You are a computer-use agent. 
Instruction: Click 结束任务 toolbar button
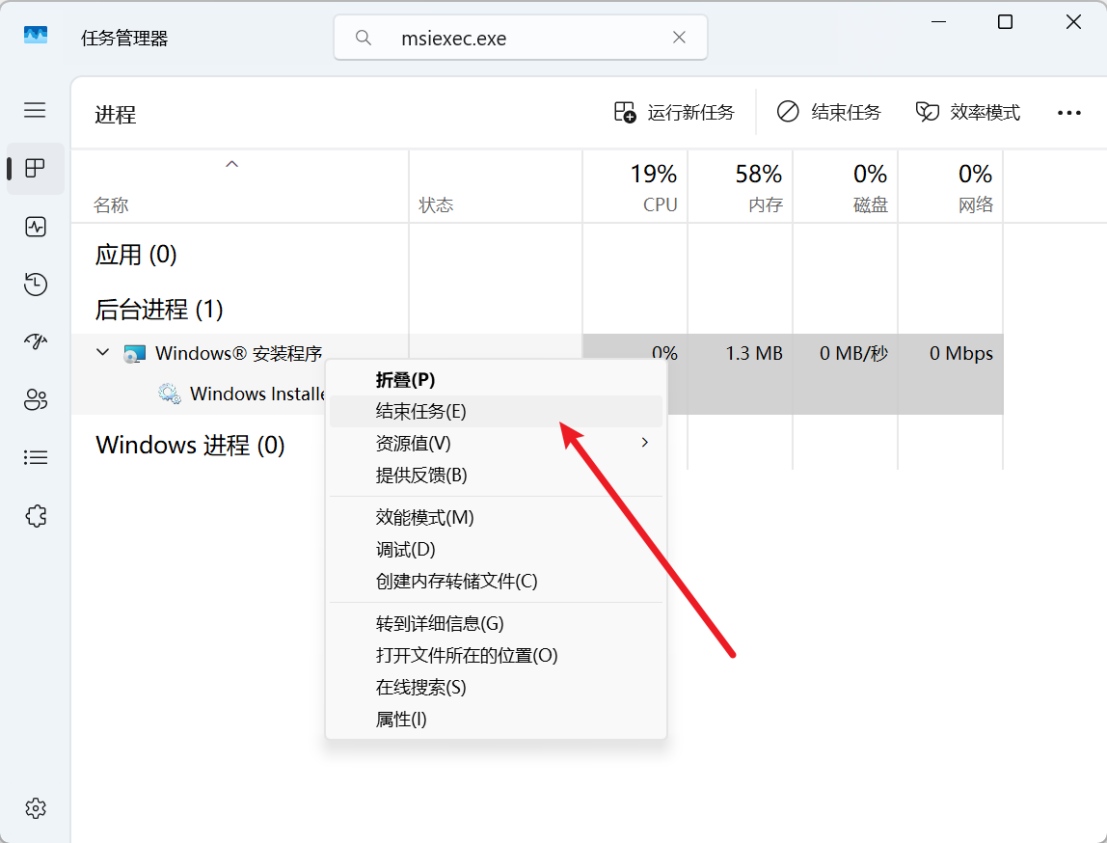point(829,112)
